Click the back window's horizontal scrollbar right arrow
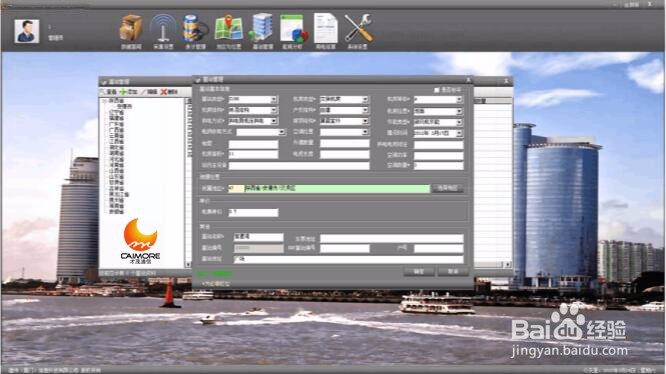The width and height of the screenshot is (666, 374). pyautogui.click(x=508, y=264)
